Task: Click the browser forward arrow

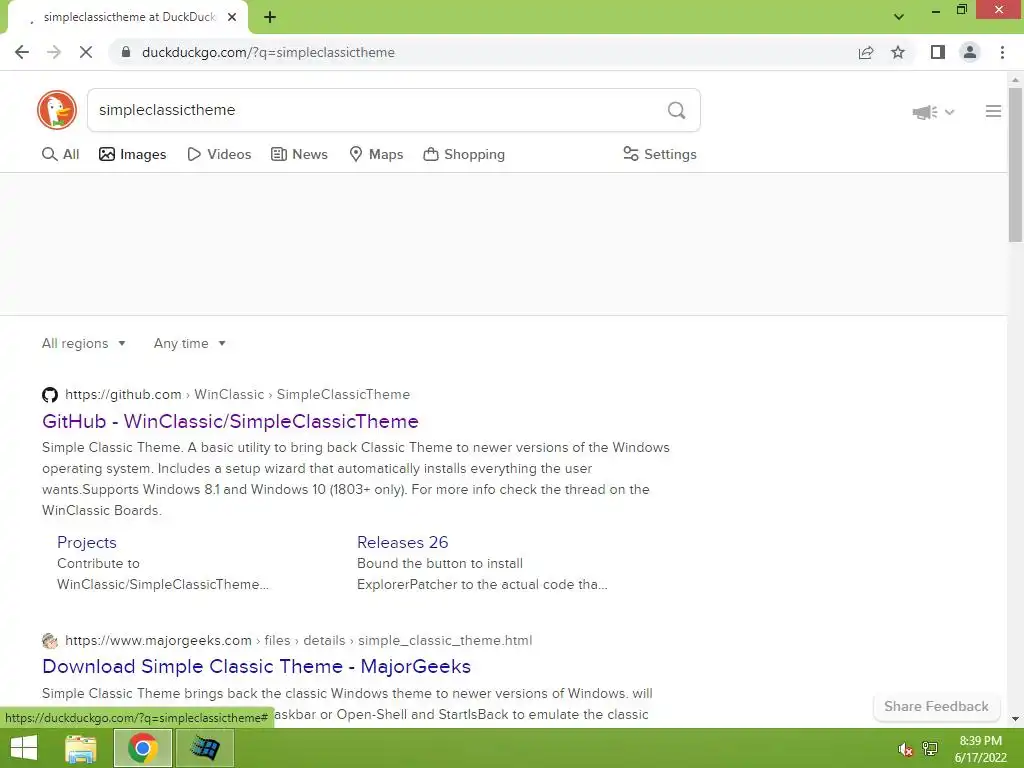Action: pos(54,52)
